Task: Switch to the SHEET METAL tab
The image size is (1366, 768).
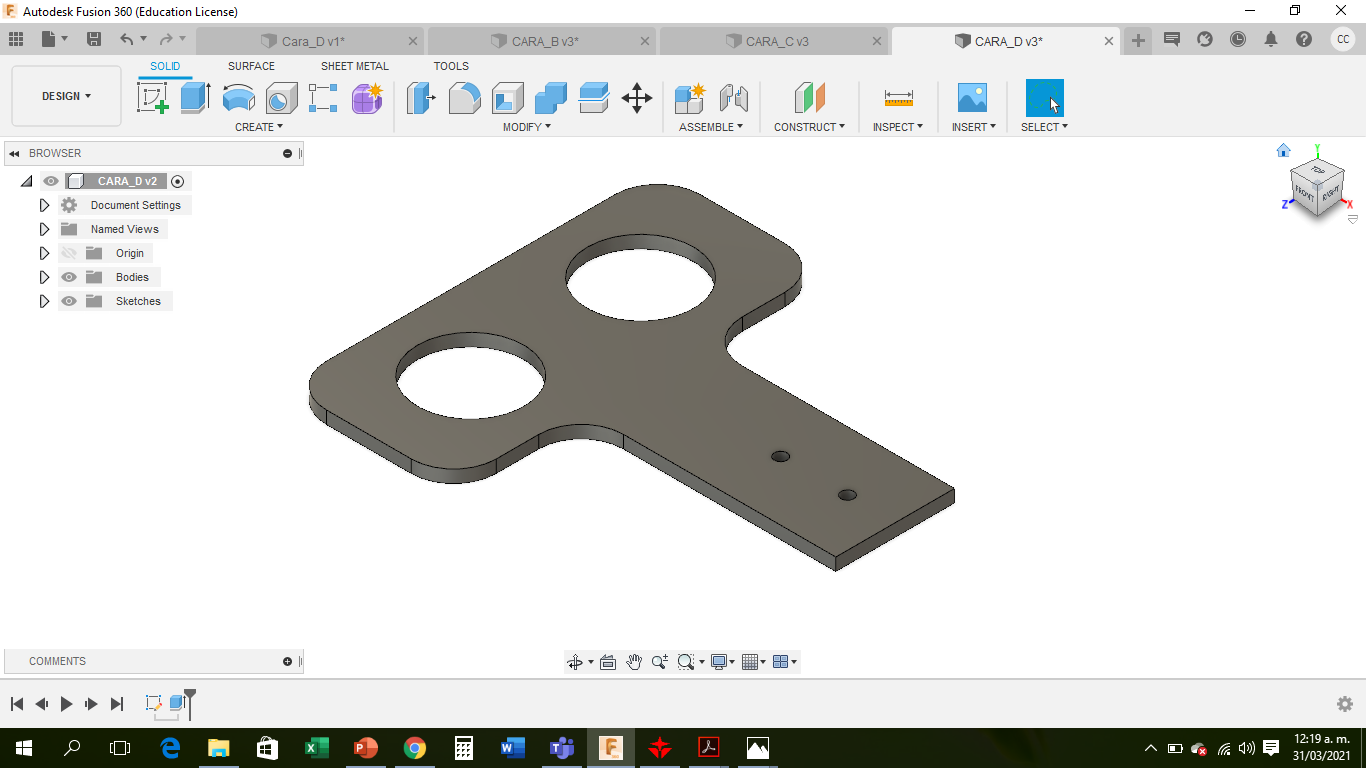Action: (x=355, y=66)
